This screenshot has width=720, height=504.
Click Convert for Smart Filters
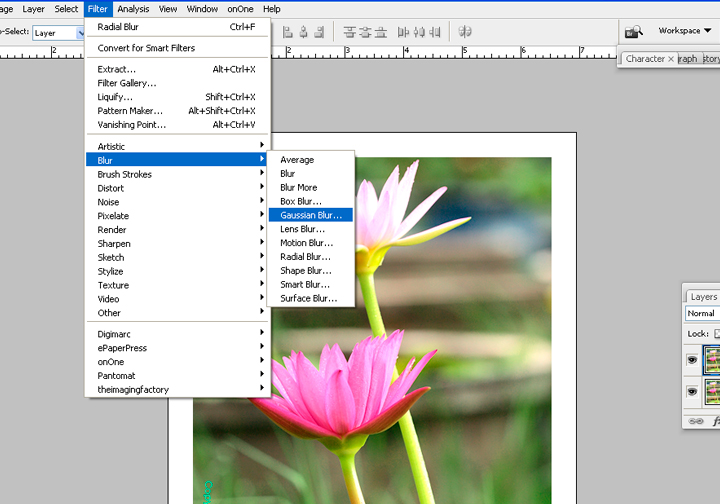(146, 48)
